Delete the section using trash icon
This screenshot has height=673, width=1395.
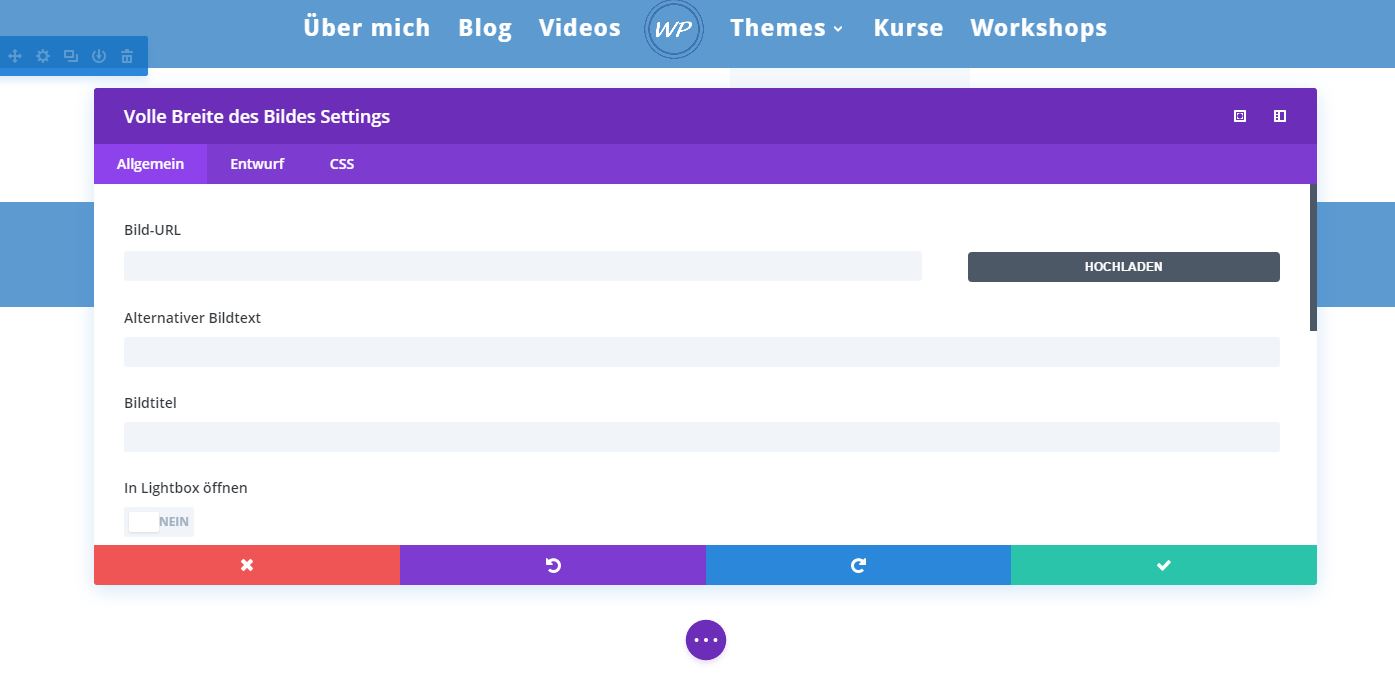click(x=127, y=57)
